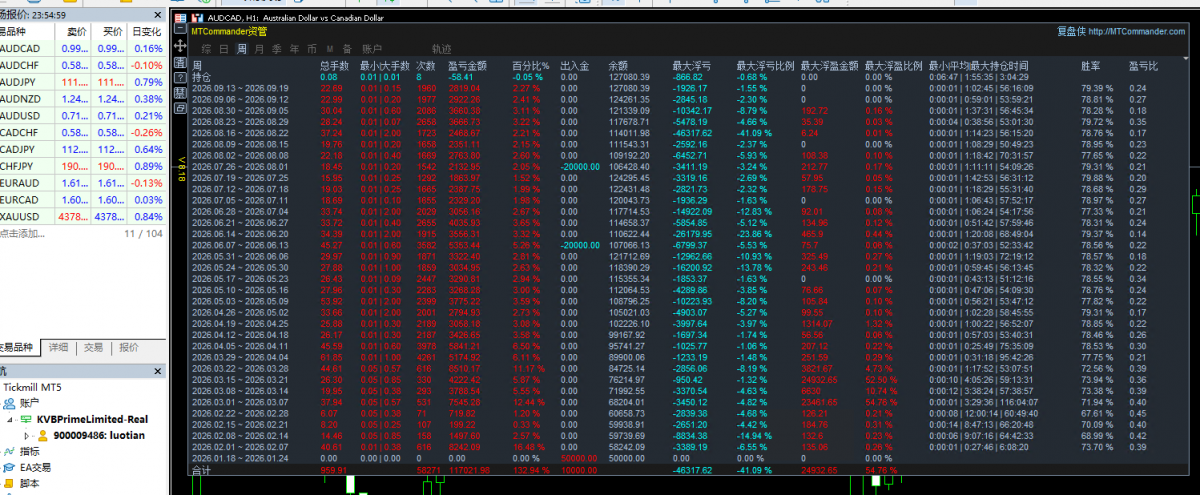The height and width of the screenshot is (495, 1200).
Task: Close the navigator panel
Action: click(158, 371)
